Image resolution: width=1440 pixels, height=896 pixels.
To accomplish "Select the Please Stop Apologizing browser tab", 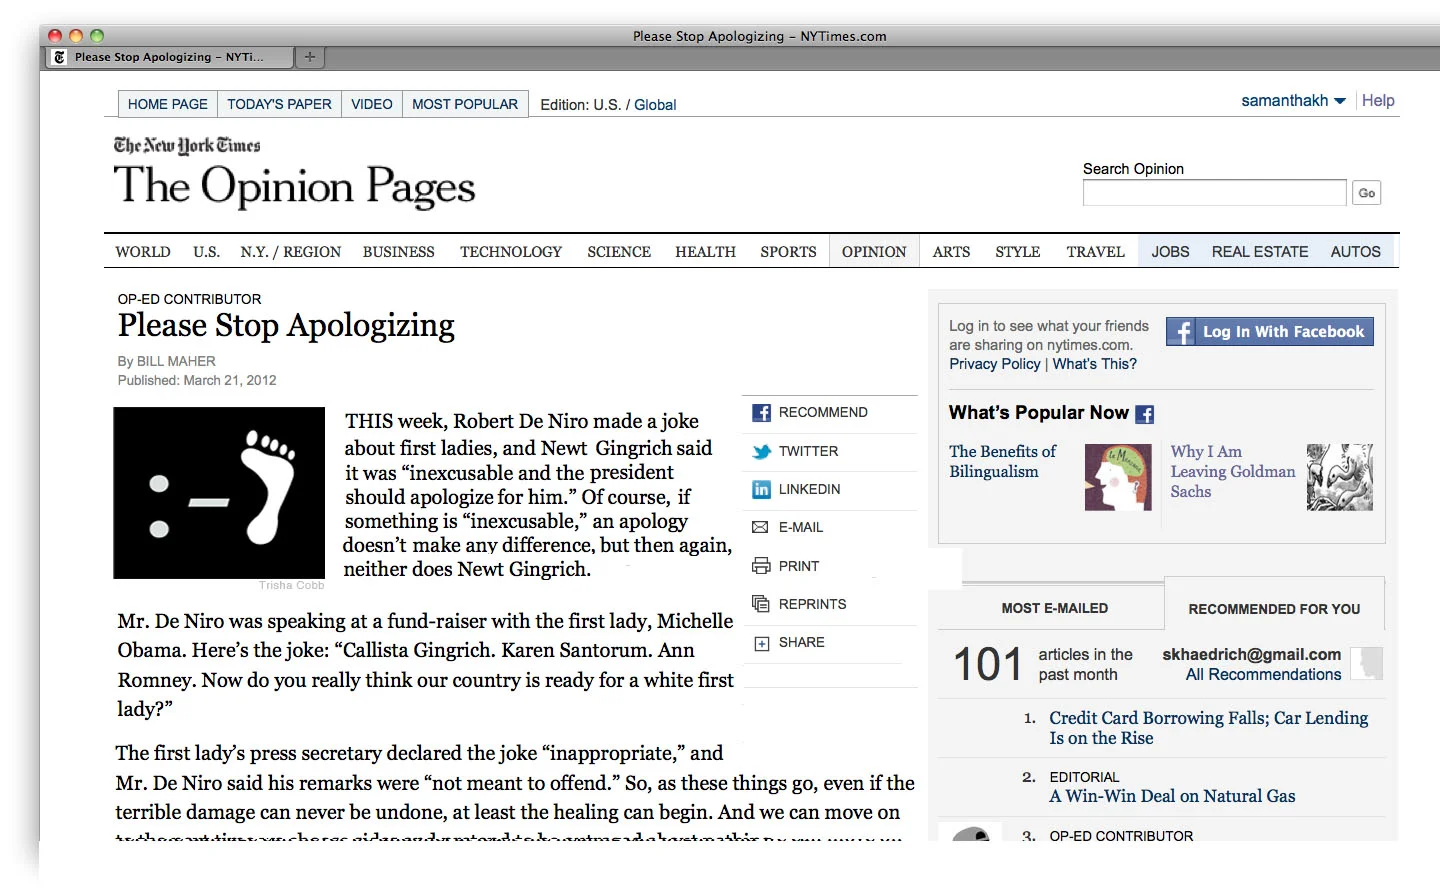I will (x=170, y=57).
